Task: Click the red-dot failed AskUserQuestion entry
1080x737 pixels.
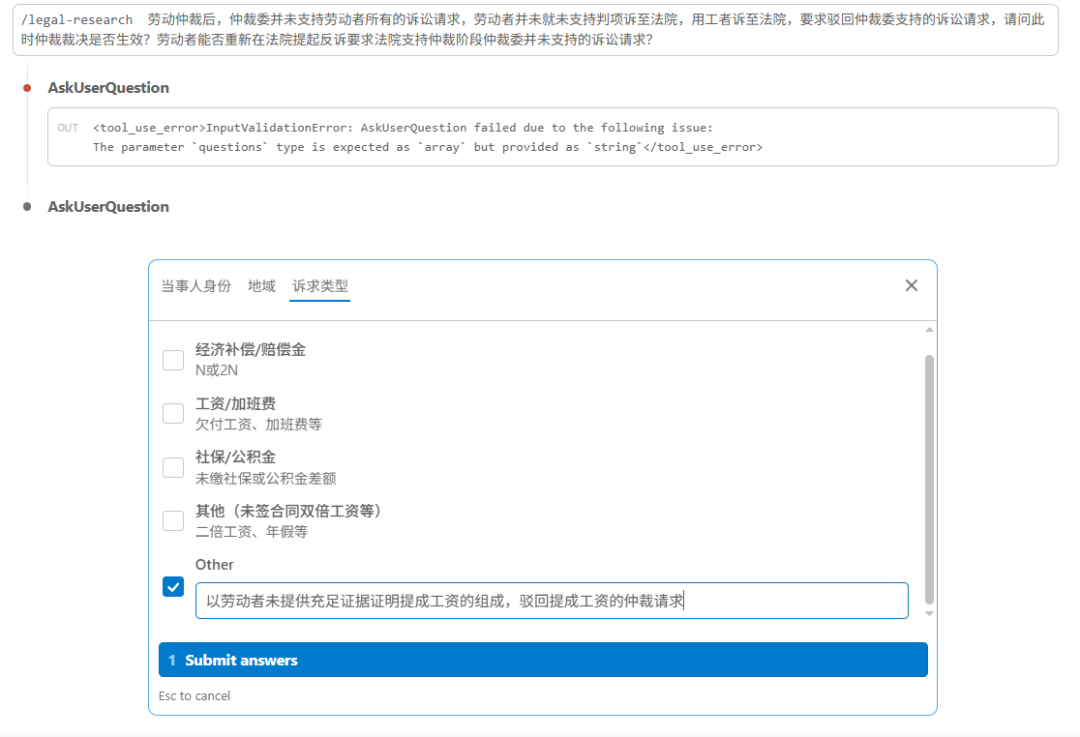Action: [x=108, y=87]
